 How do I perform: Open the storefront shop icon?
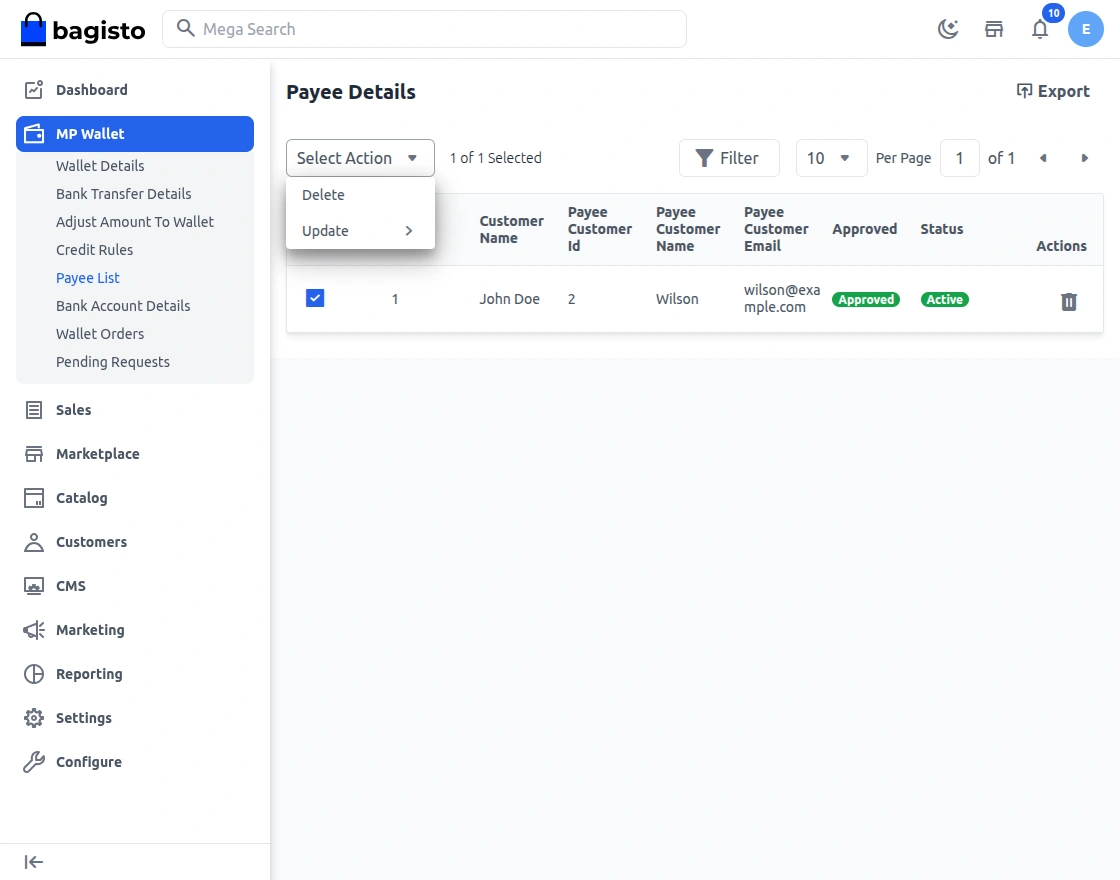click(x=994, y=29)
